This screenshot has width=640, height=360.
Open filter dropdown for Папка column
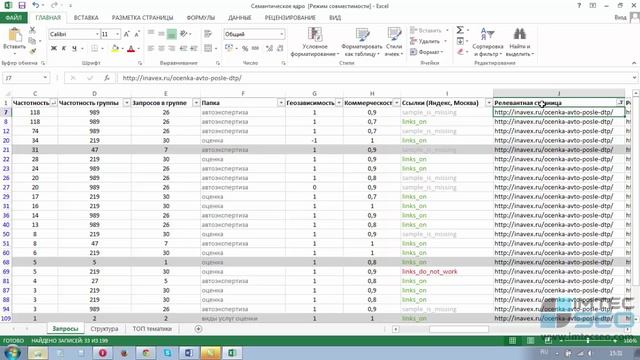[x=281, y=103]
